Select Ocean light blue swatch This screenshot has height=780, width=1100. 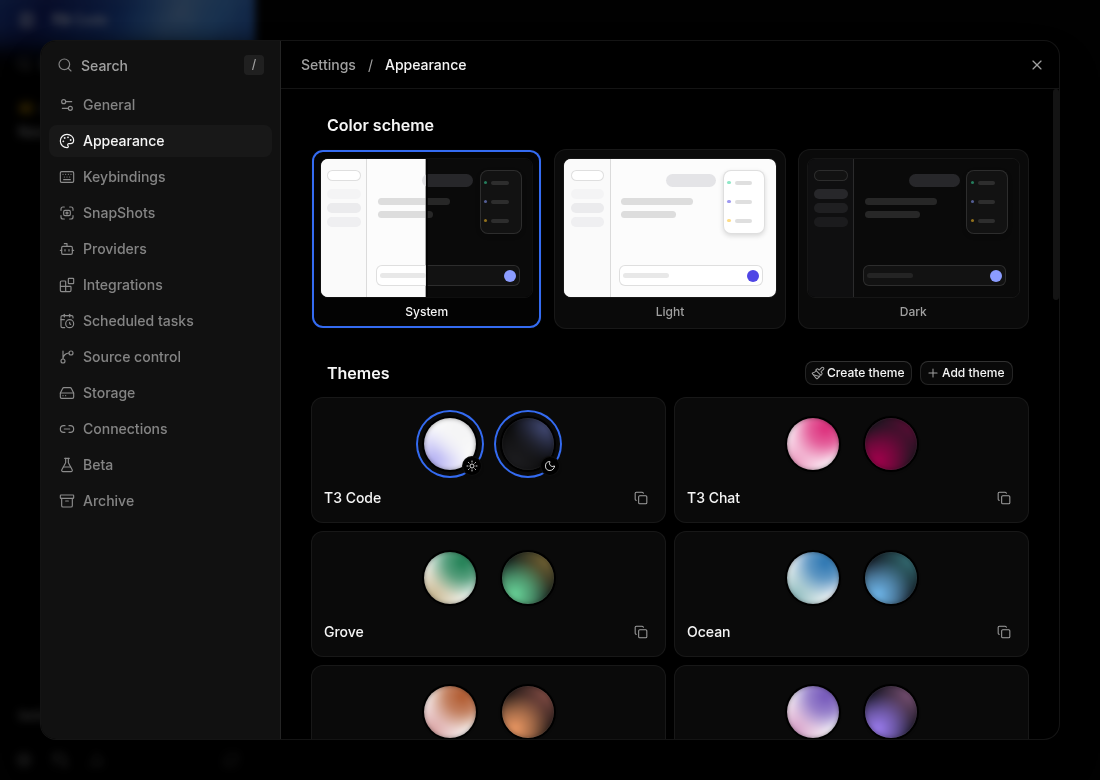coord(813,578)
